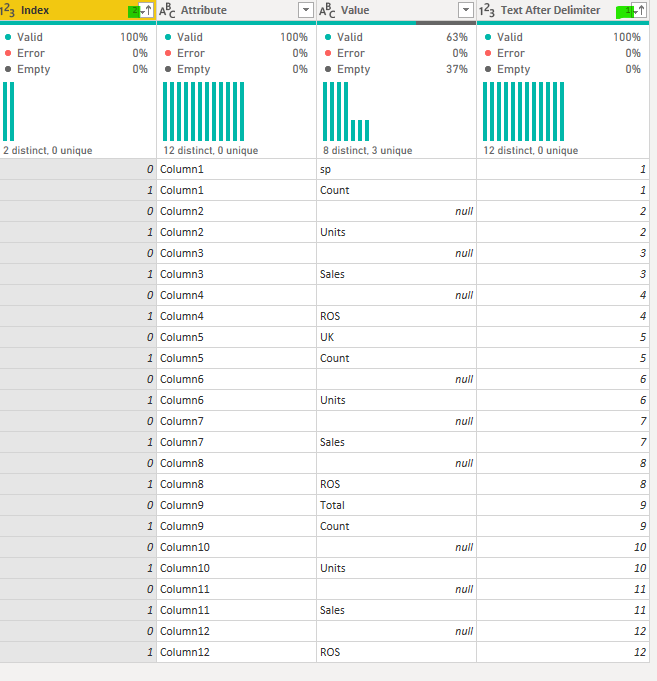Select the Sales cell in Column7 row
The width and height of the screenshot is (657, 681).
(x=396, y=442)
